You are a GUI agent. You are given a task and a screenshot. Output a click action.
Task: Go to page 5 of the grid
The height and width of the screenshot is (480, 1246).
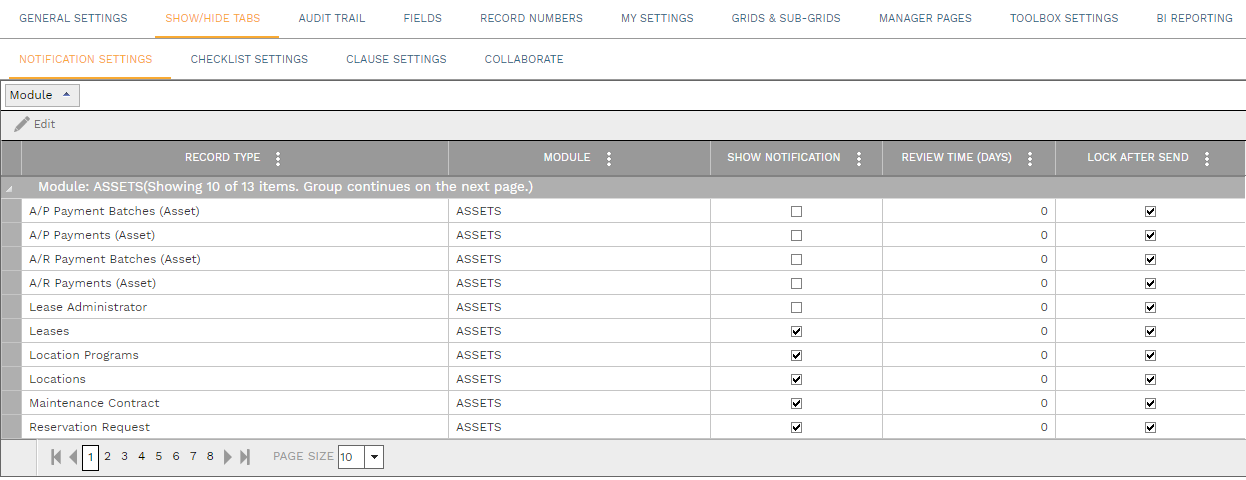tap(158, 456)
